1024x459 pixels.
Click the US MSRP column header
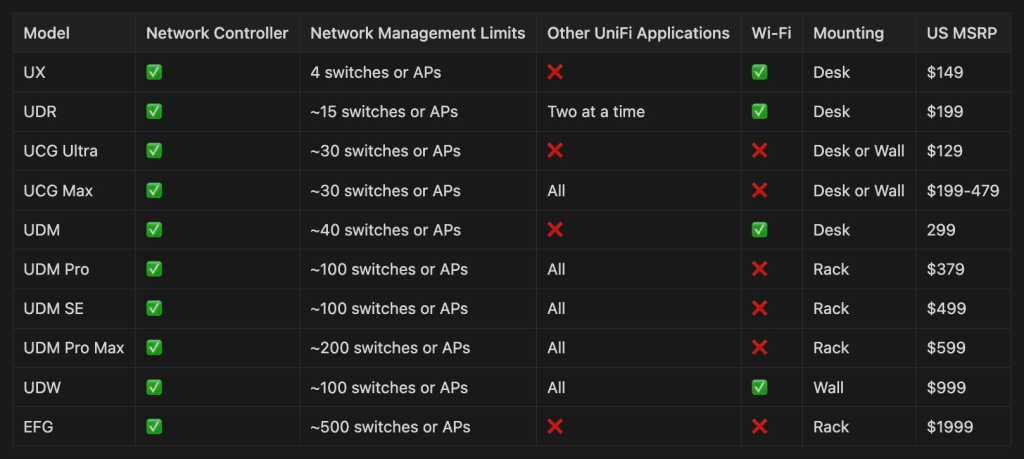coord(960,33)
